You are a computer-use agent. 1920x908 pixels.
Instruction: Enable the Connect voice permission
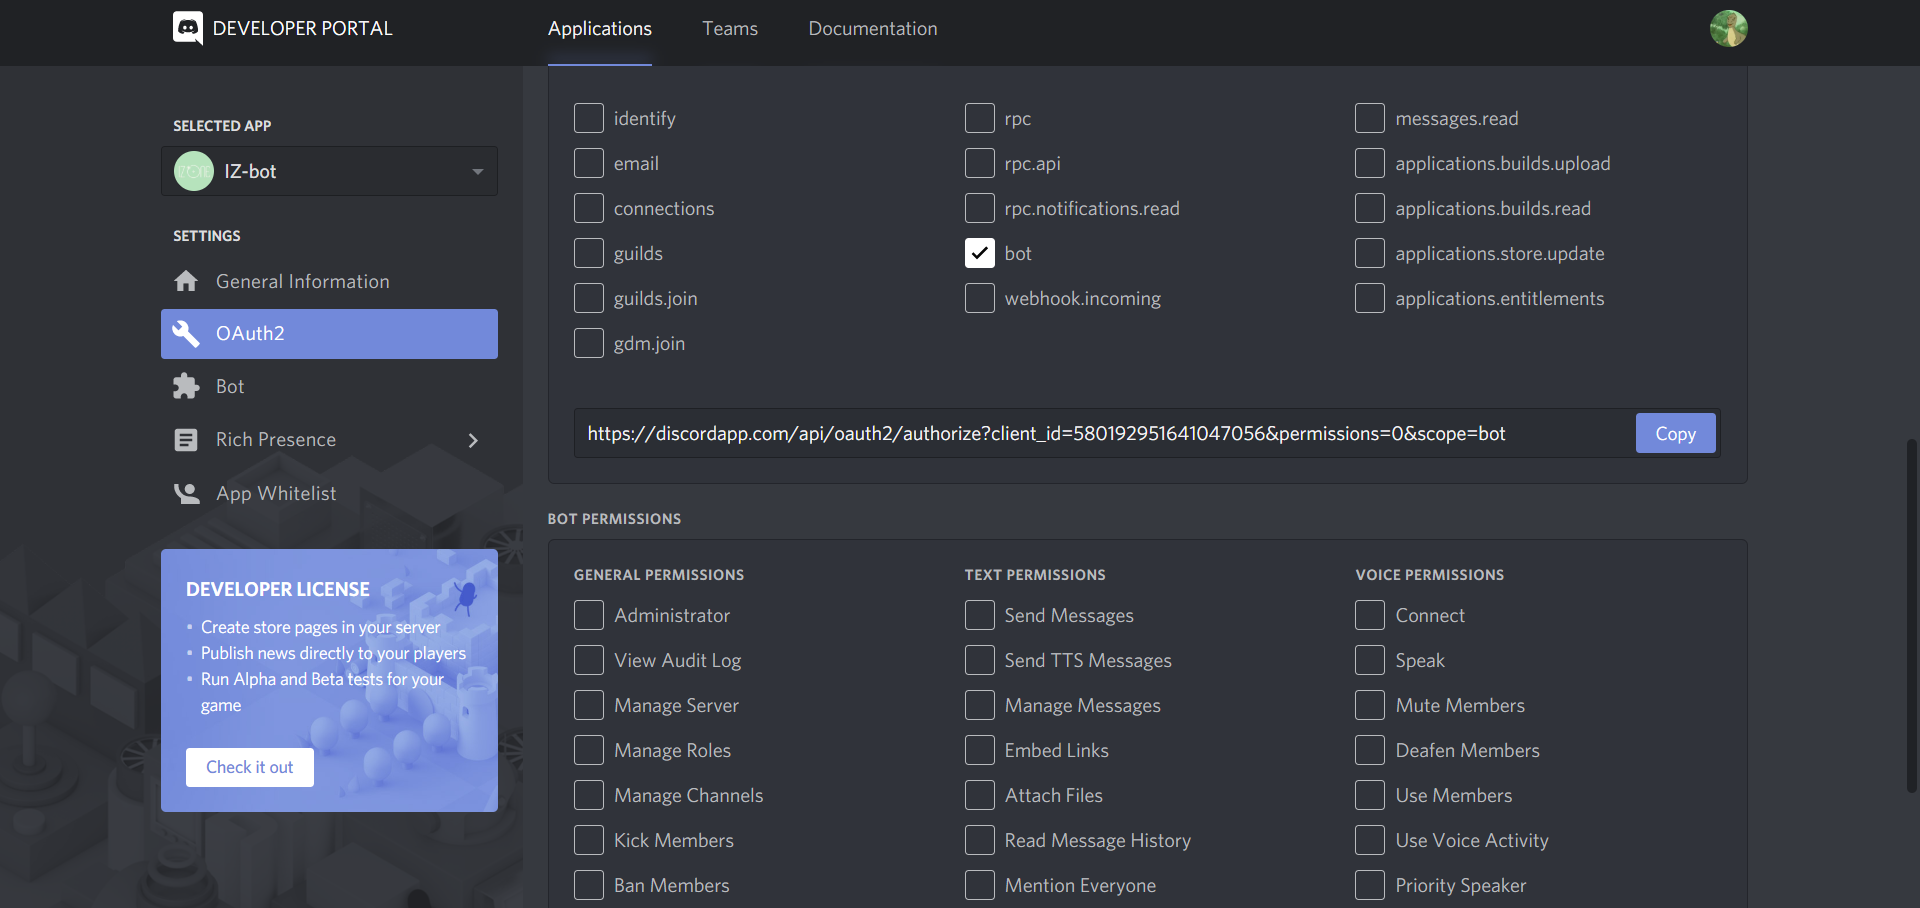pos(1370,615)
